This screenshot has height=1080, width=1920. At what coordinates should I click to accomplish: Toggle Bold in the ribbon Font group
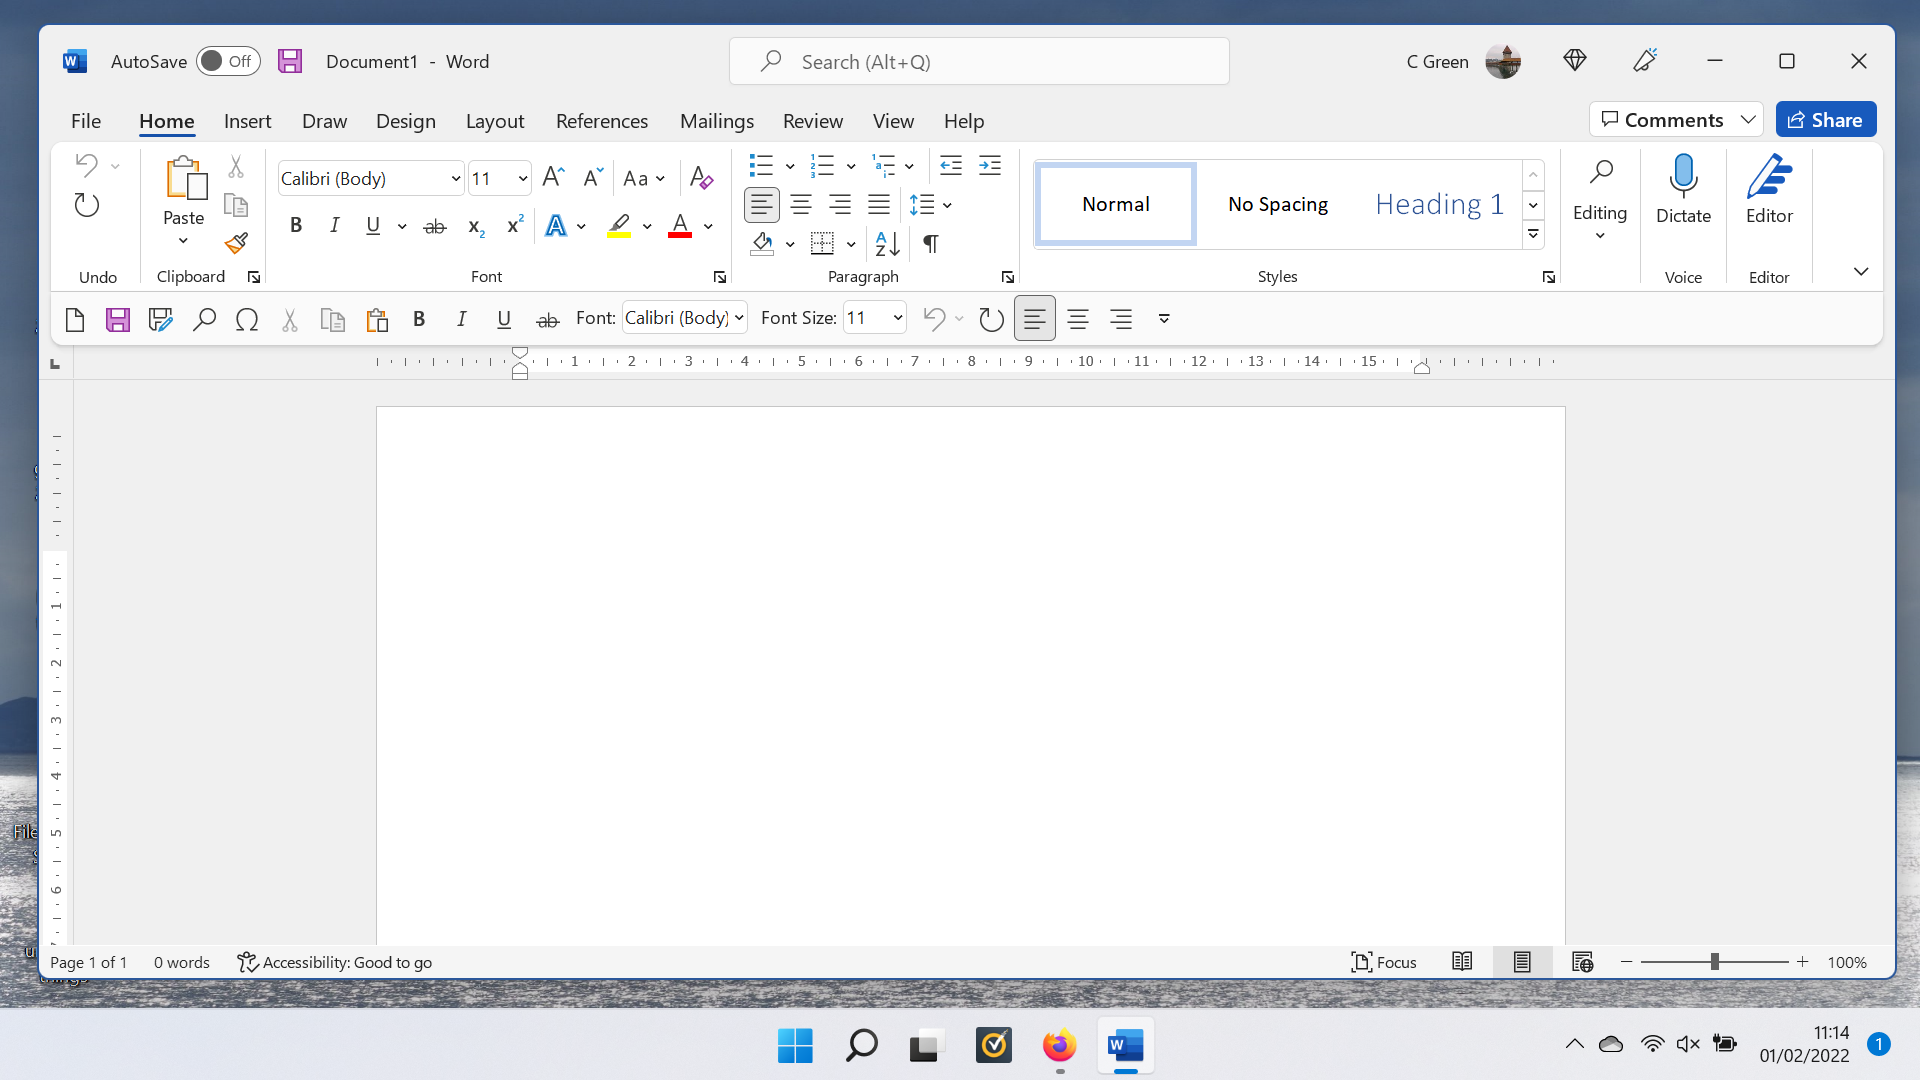click(296, 226)
